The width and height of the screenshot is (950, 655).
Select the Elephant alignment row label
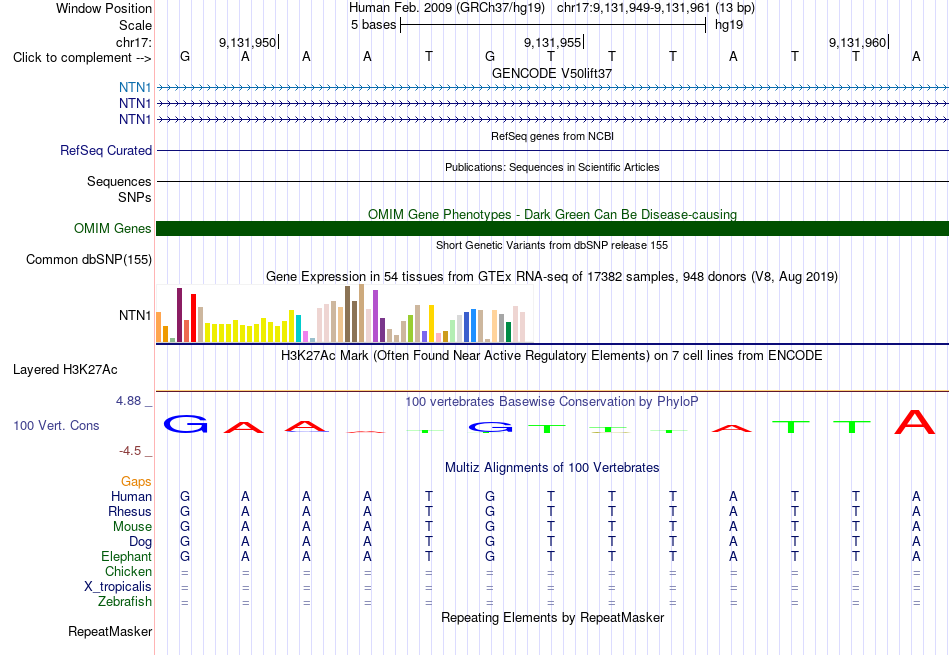127,556
